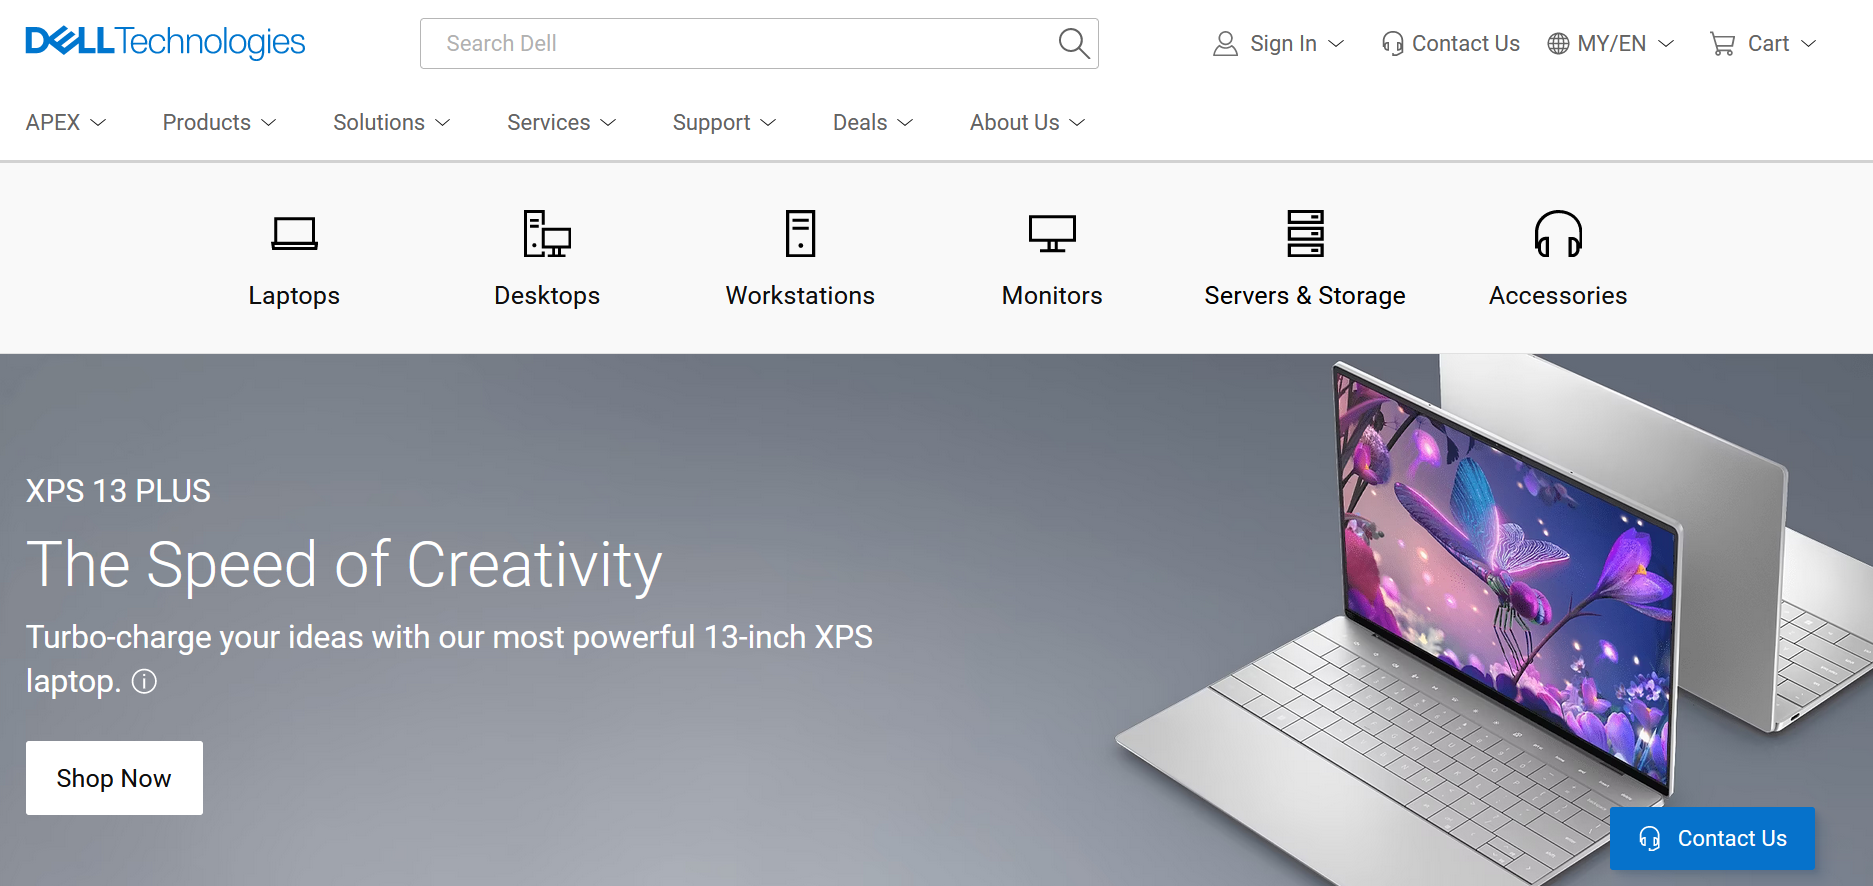Select the Desktops category icon

coord(547,234)
